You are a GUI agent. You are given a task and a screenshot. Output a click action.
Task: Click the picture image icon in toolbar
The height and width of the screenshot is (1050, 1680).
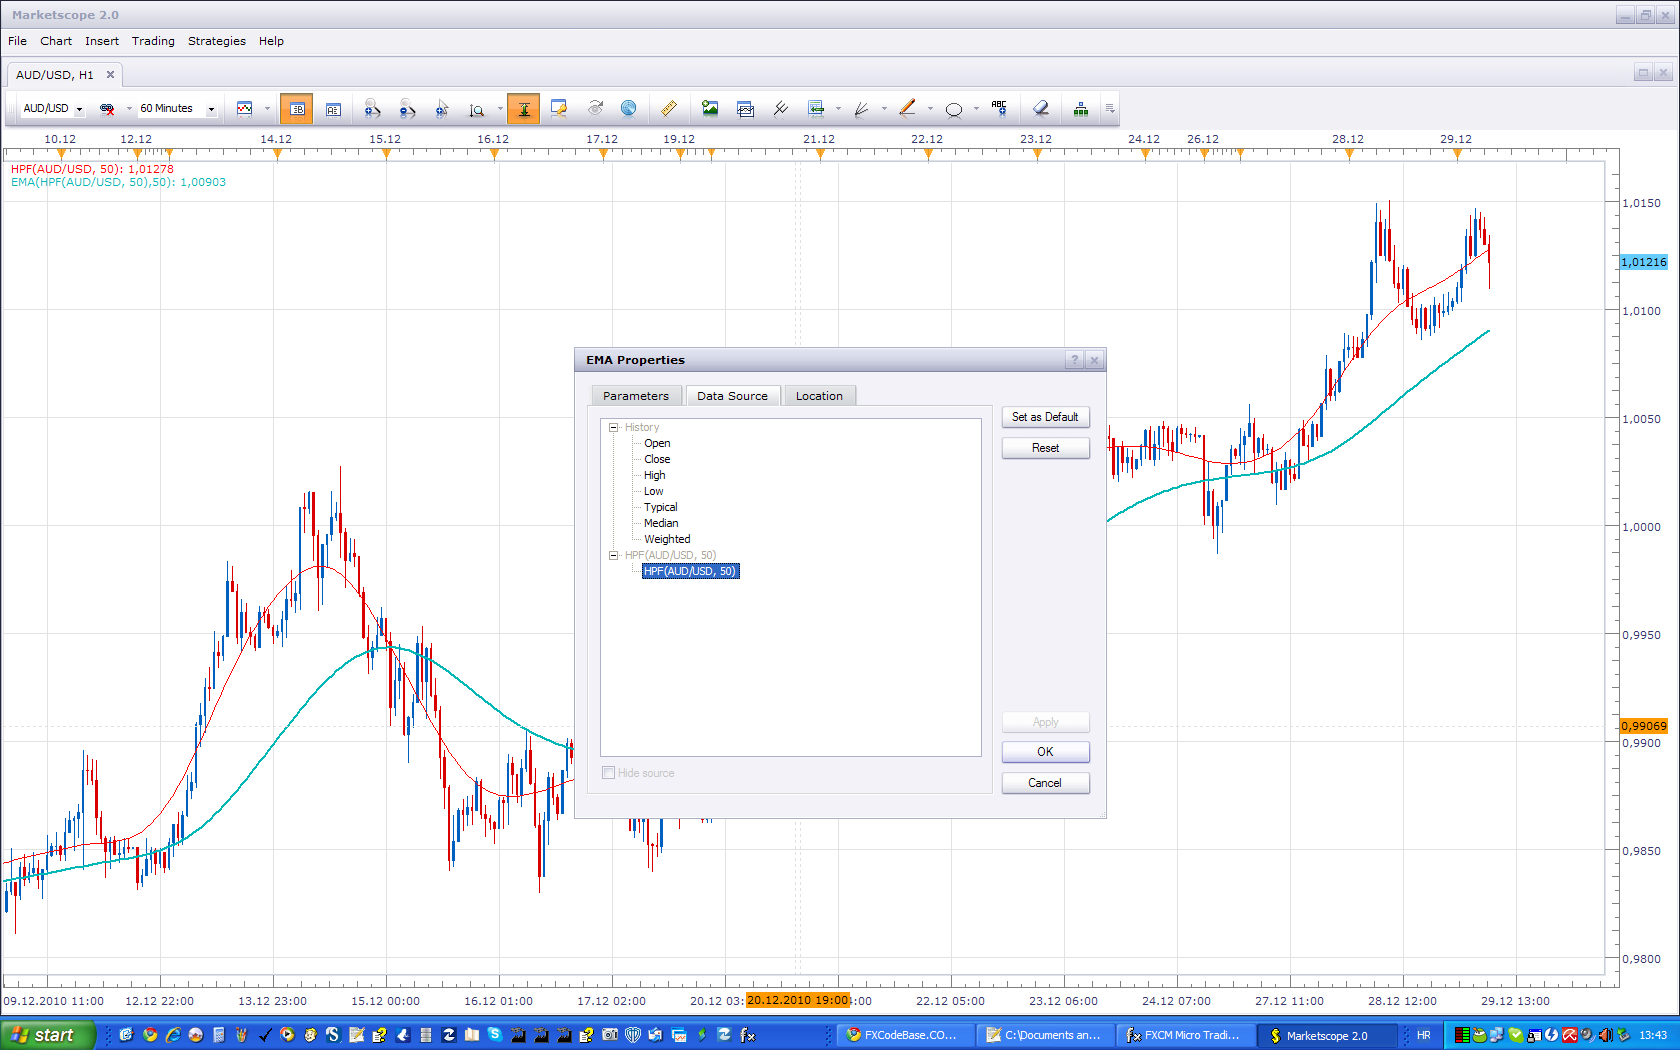710,109
